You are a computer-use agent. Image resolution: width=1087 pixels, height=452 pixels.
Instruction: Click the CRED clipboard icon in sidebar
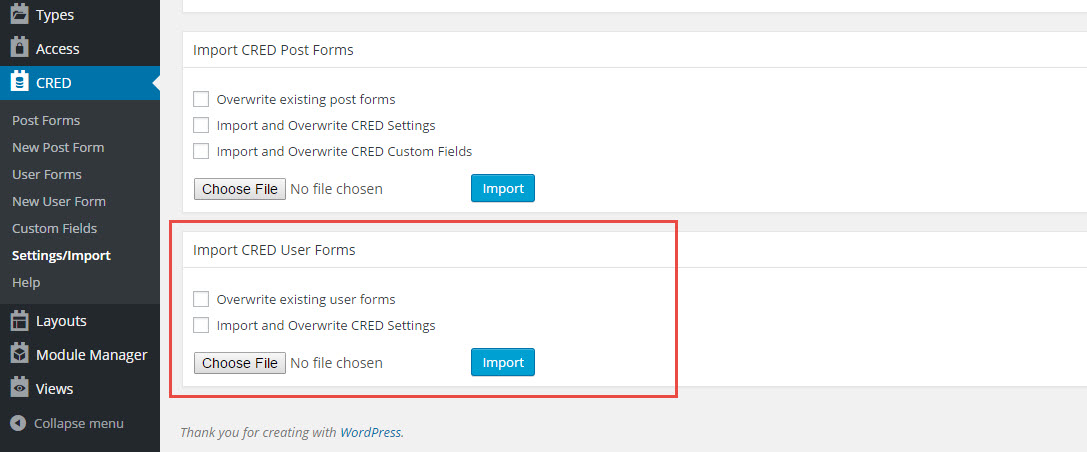pyautogui.click(x=19, y=82)
